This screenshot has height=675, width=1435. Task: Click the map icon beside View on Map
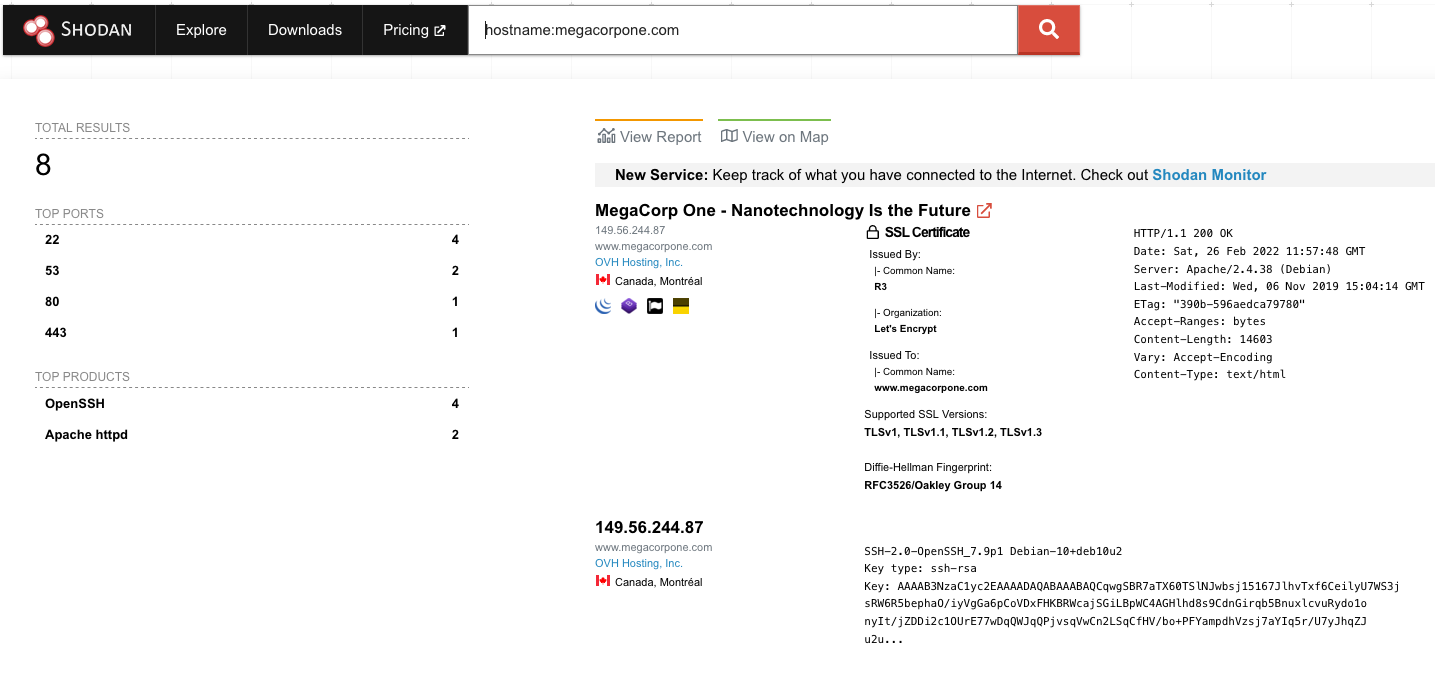click(729, 137)
